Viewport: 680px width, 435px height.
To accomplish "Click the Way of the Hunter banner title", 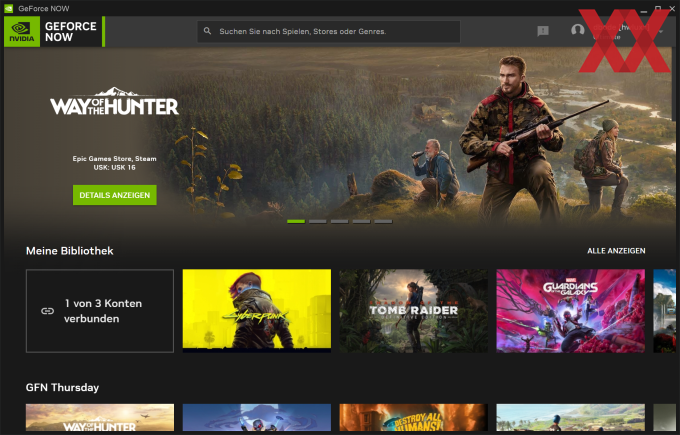I will [114, 101].
